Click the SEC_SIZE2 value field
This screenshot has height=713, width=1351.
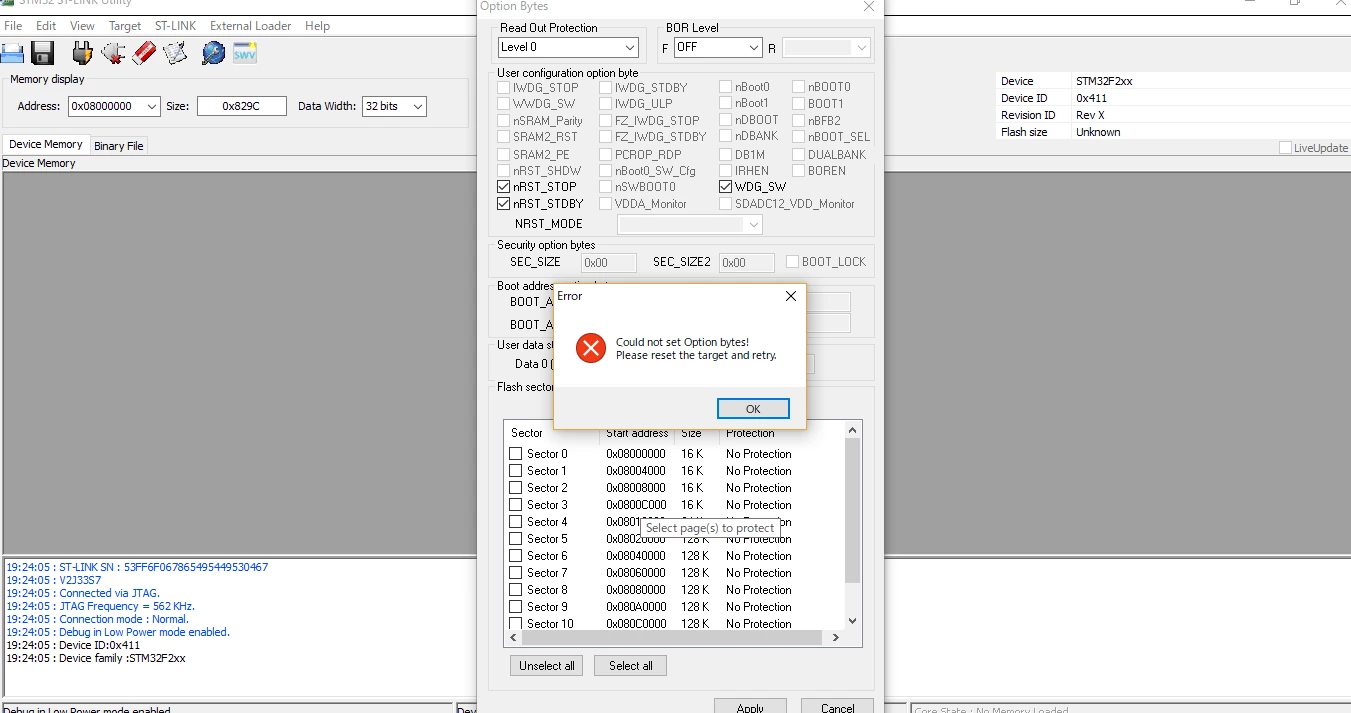point(747,263)
